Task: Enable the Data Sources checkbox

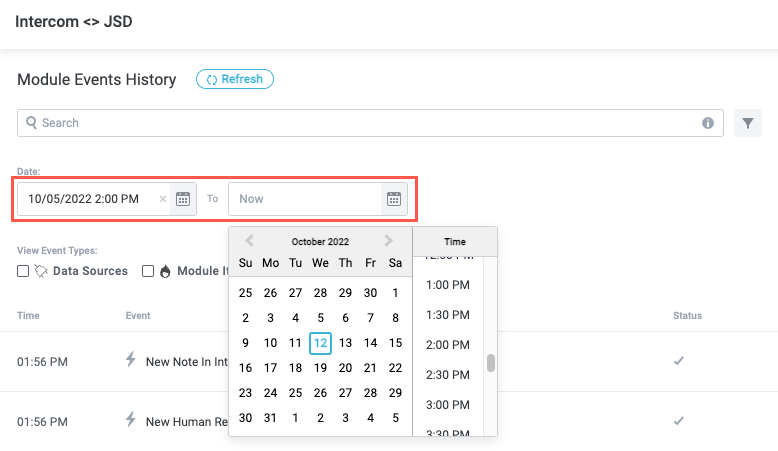Action: [23, 271]
